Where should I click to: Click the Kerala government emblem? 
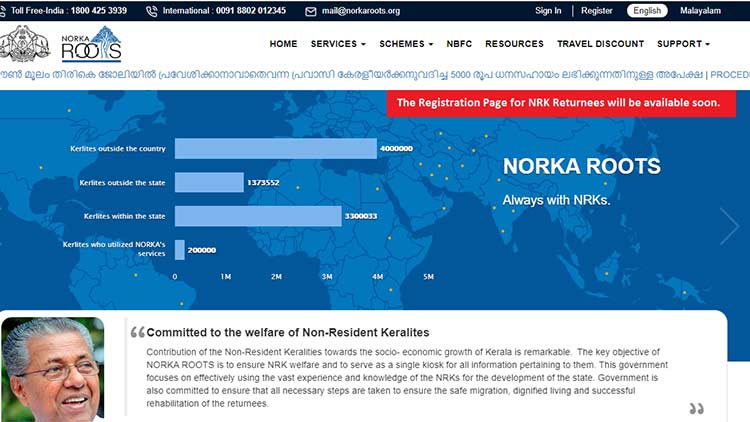click(x=25, y=44)
